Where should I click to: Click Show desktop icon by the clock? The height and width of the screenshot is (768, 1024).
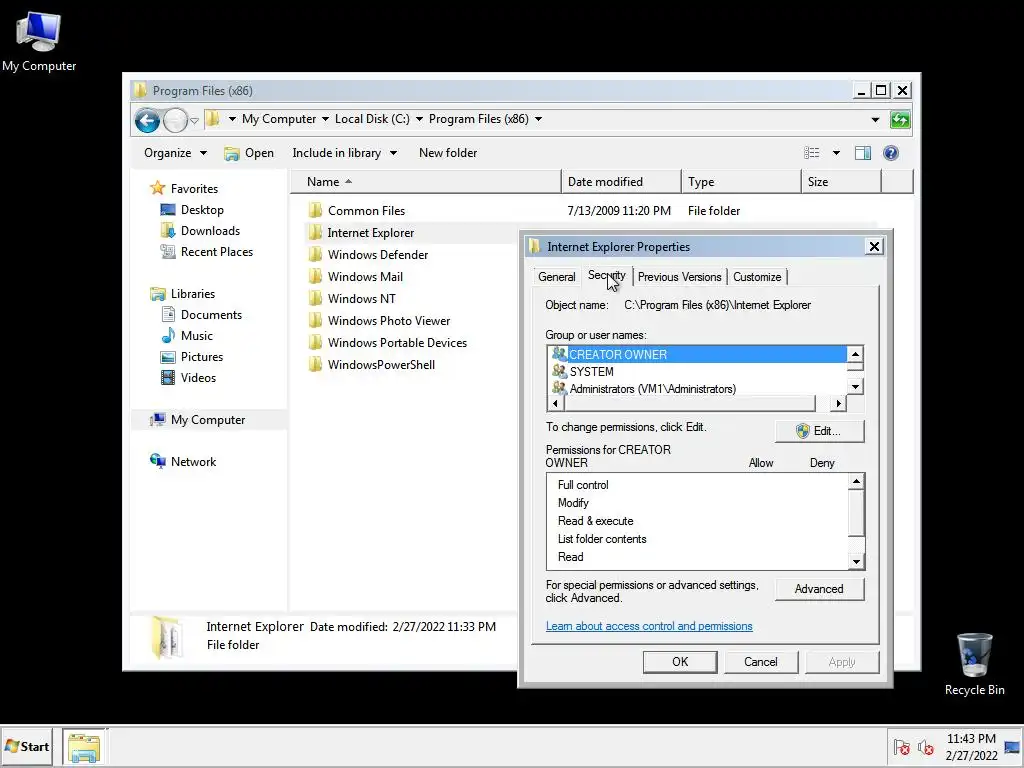tap(1012, 747)
